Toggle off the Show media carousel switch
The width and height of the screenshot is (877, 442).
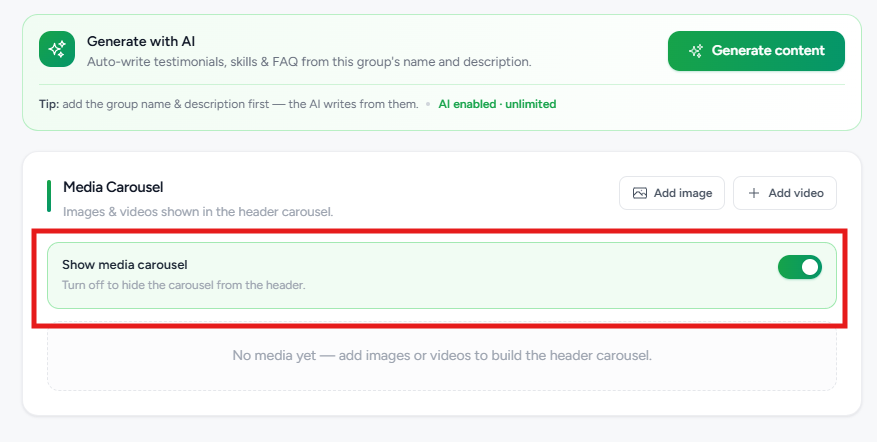click(x=800, y=267)
